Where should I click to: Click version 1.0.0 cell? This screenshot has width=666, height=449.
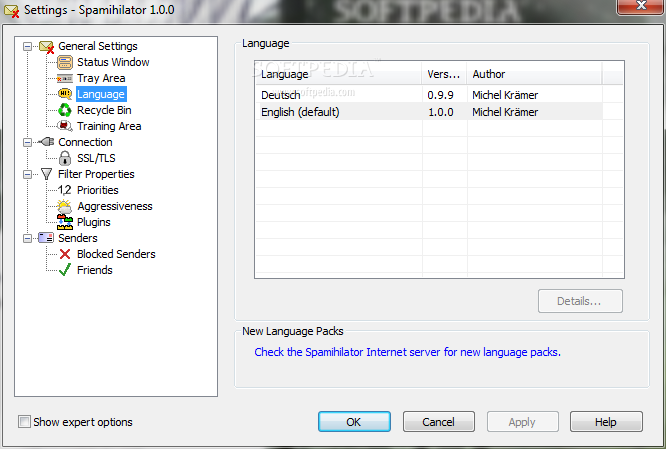tap(440, 112)
